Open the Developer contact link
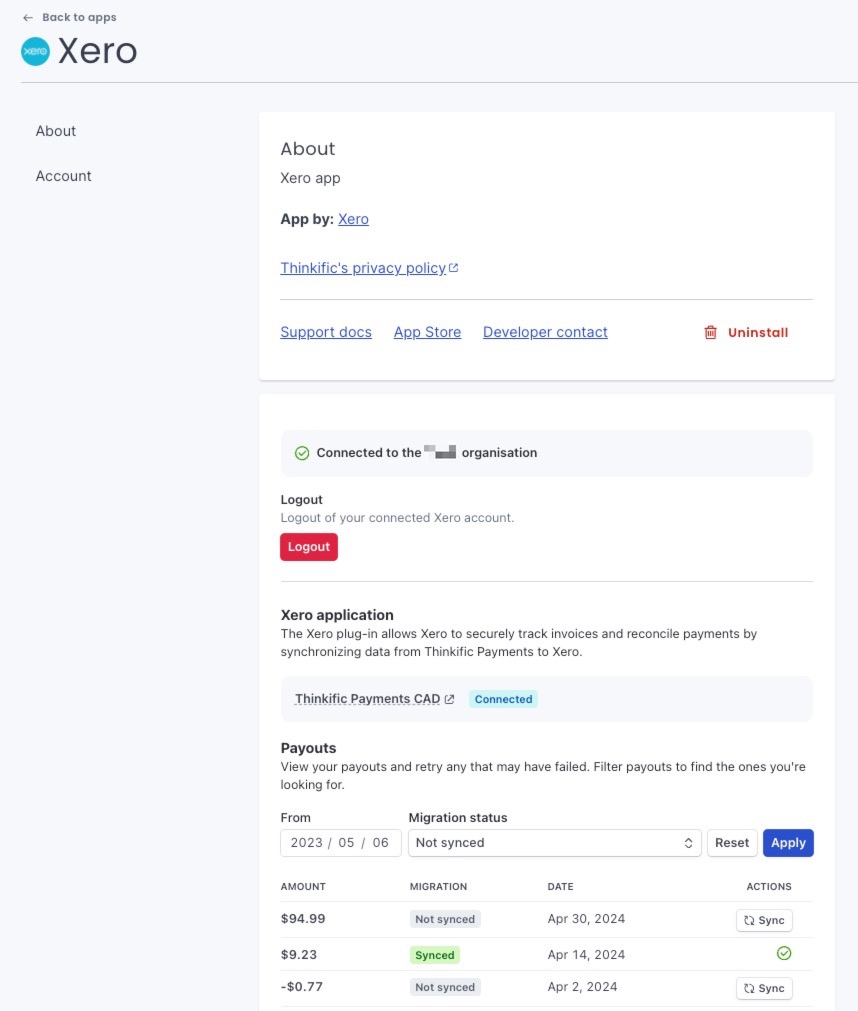Image resolution: width=858 pixels, height=1011 pixels. pos(545,332)
